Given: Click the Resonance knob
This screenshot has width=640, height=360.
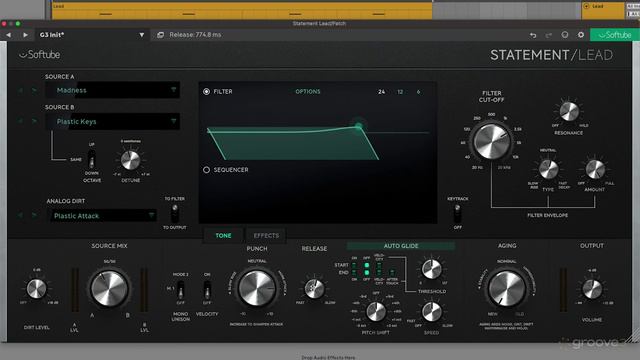Looking at the screenshot, I should coord(569,111).
